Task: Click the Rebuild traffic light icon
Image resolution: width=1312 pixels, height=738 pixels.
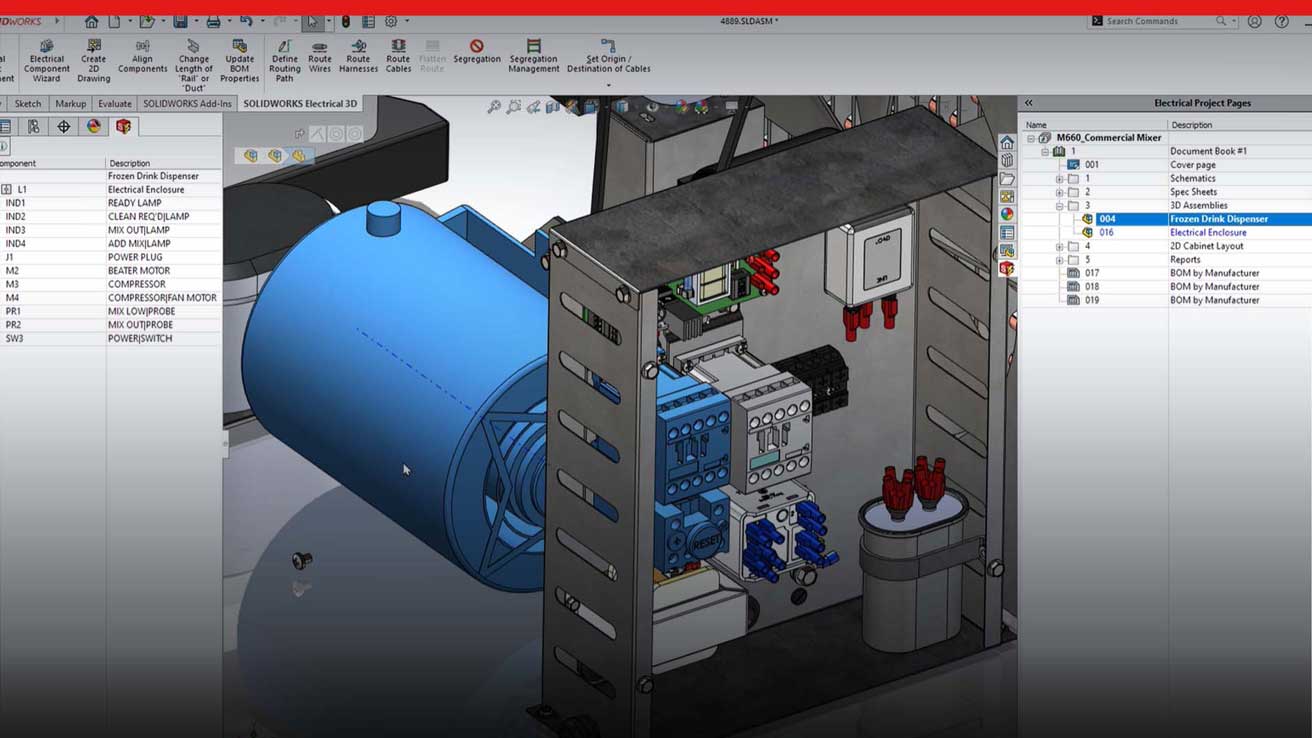Action: tap(346, 21)
